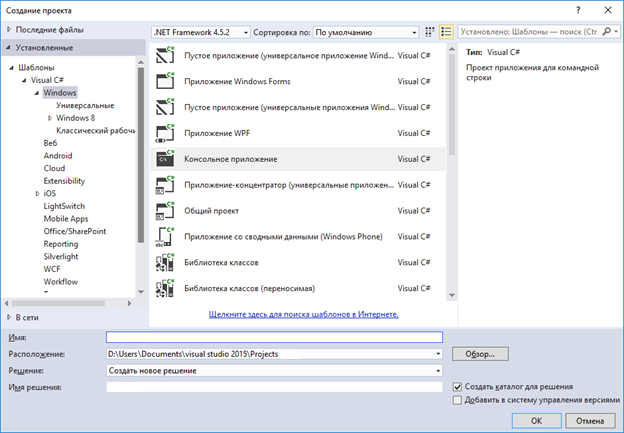Viewport: 624px width, 433px height.
Task: Select the Android tree item
Action: [58, 156]
